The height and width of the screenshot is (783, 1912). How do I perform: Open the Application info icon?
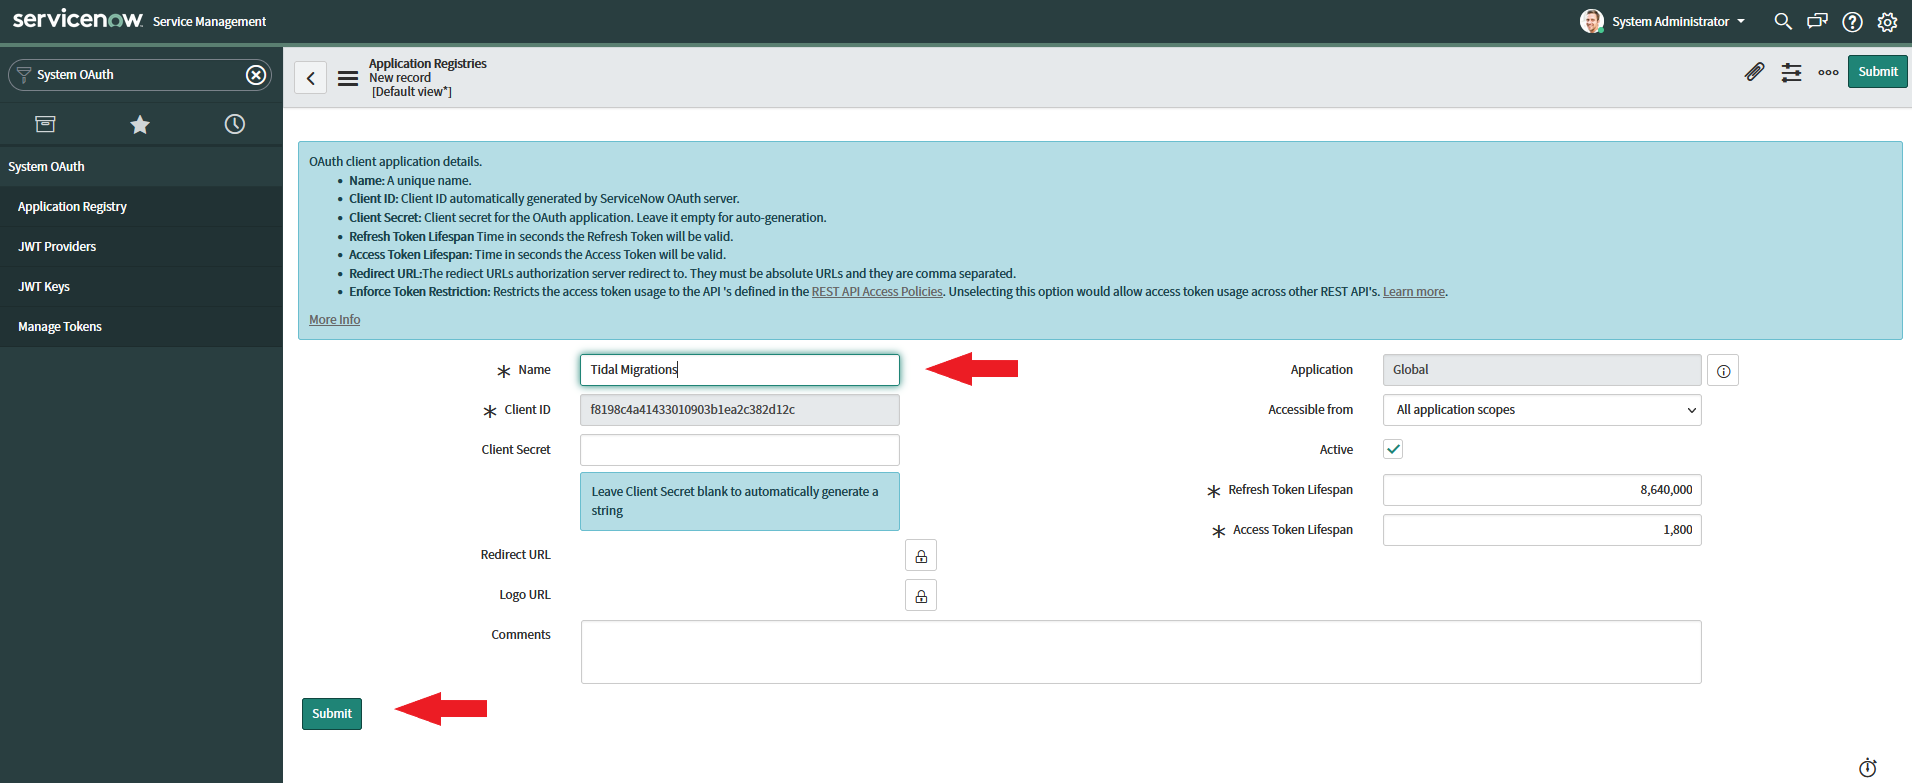coord(1723,371)
